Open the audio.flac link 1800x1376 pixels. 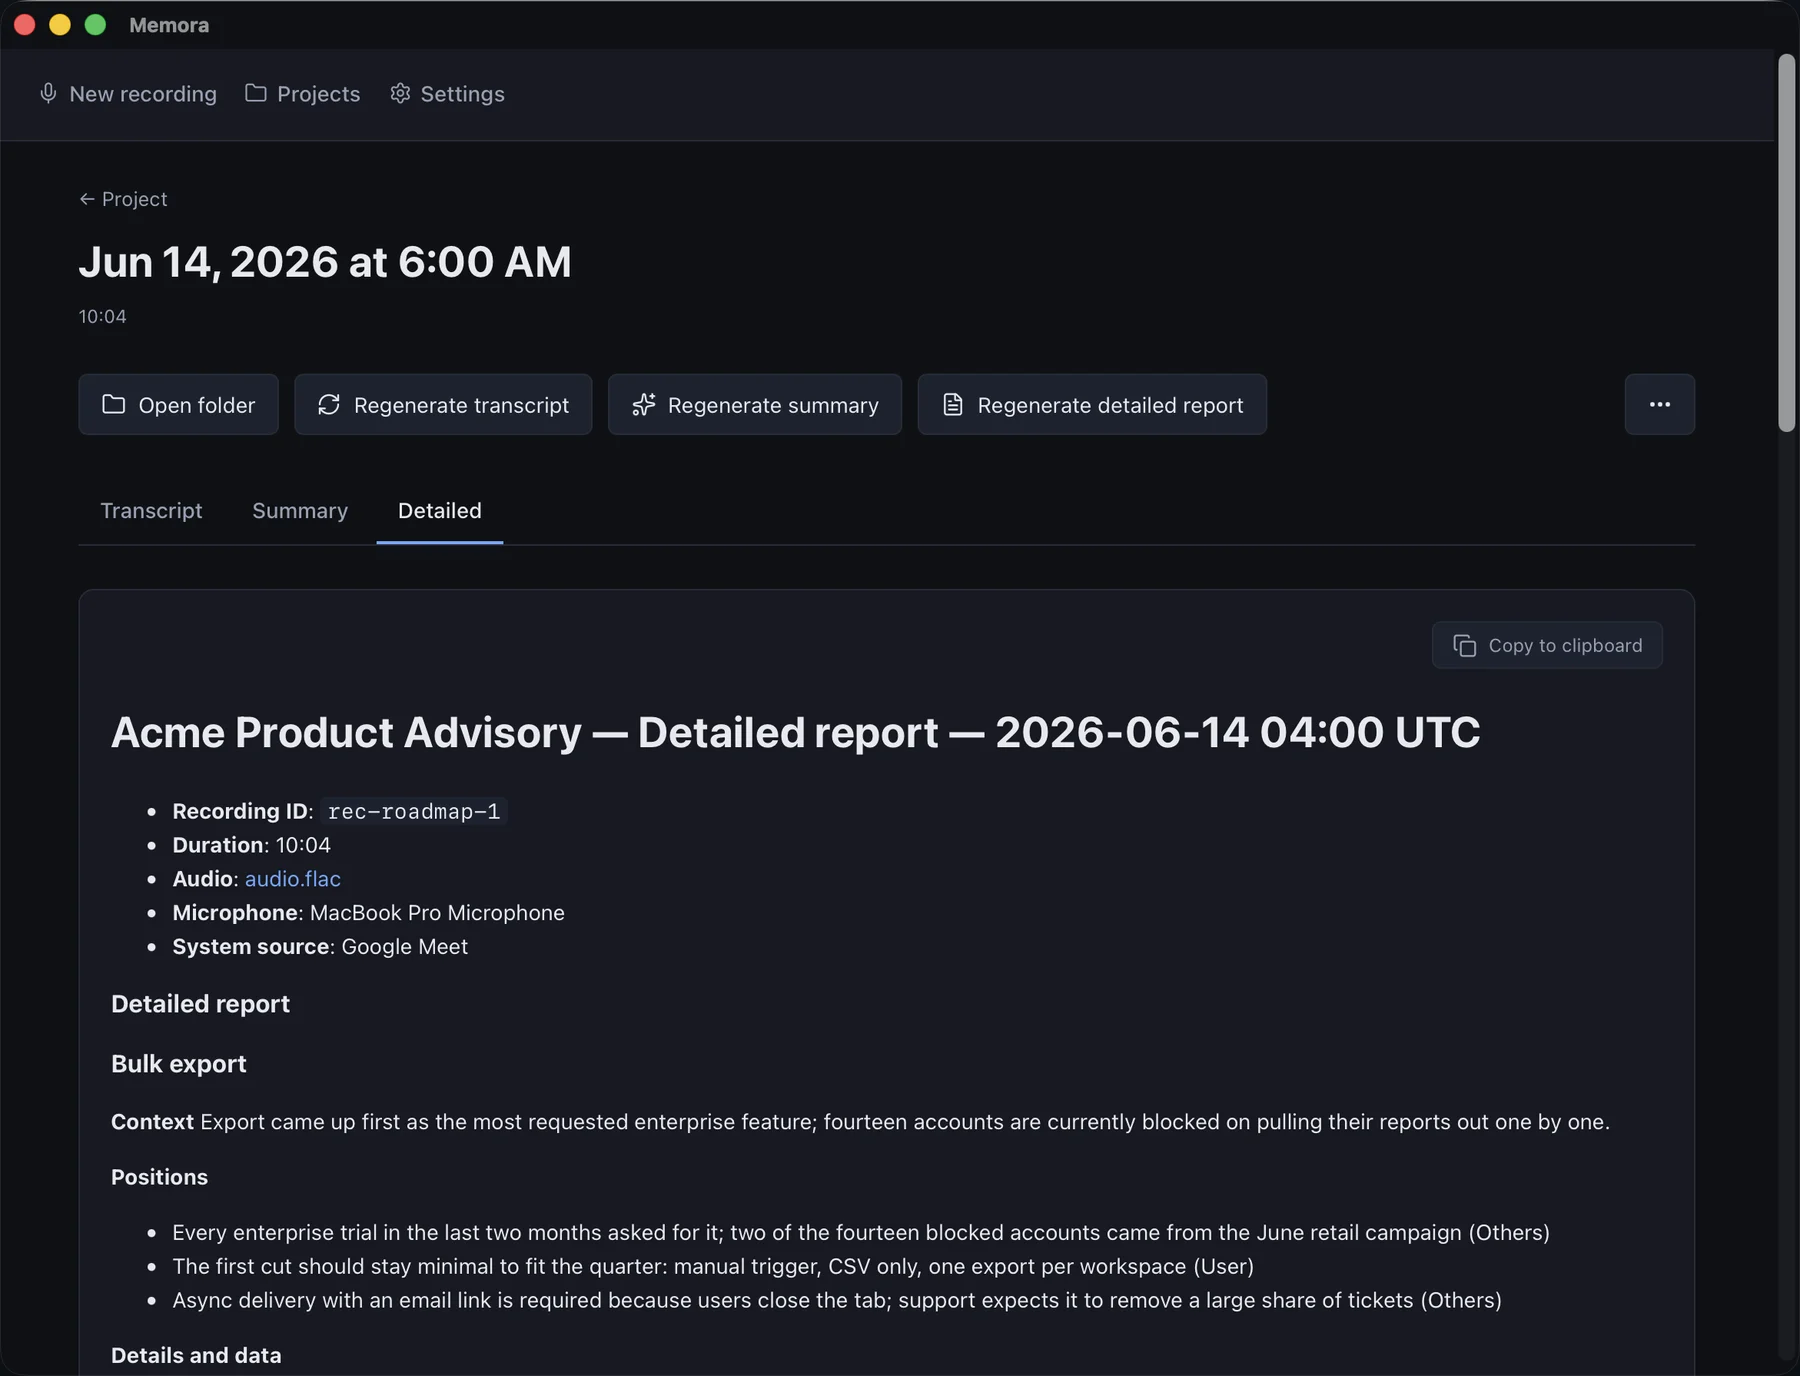pyautogui.click(x=293, y=879)
